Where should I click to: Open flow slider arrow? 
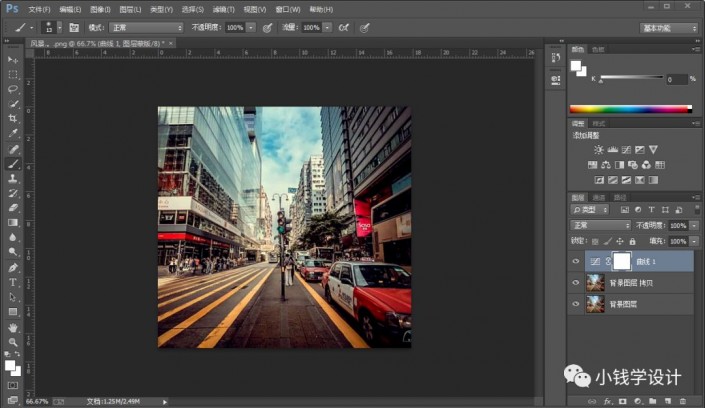coord(327,28)
